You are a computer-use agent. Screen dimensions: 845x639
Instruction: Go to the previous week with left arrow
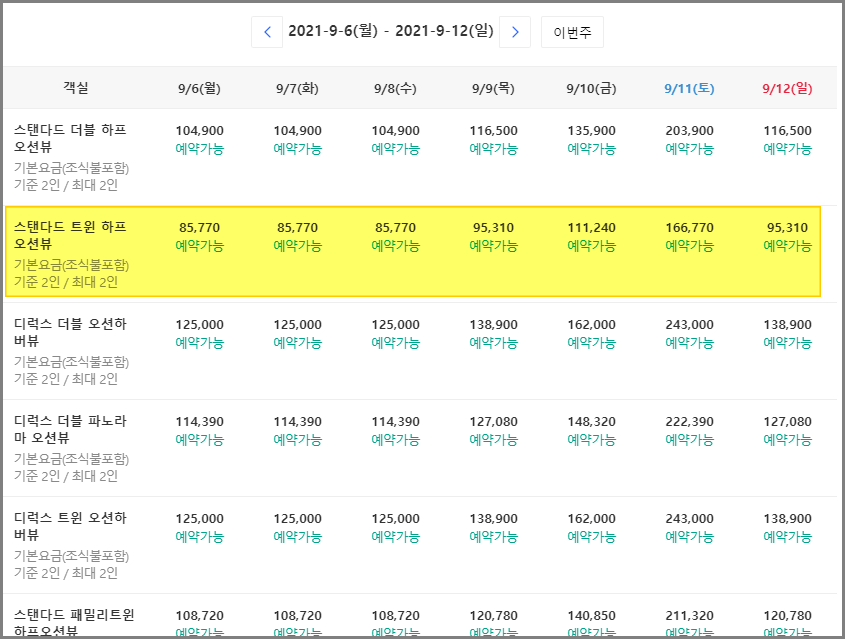click(x=267, y=32)
